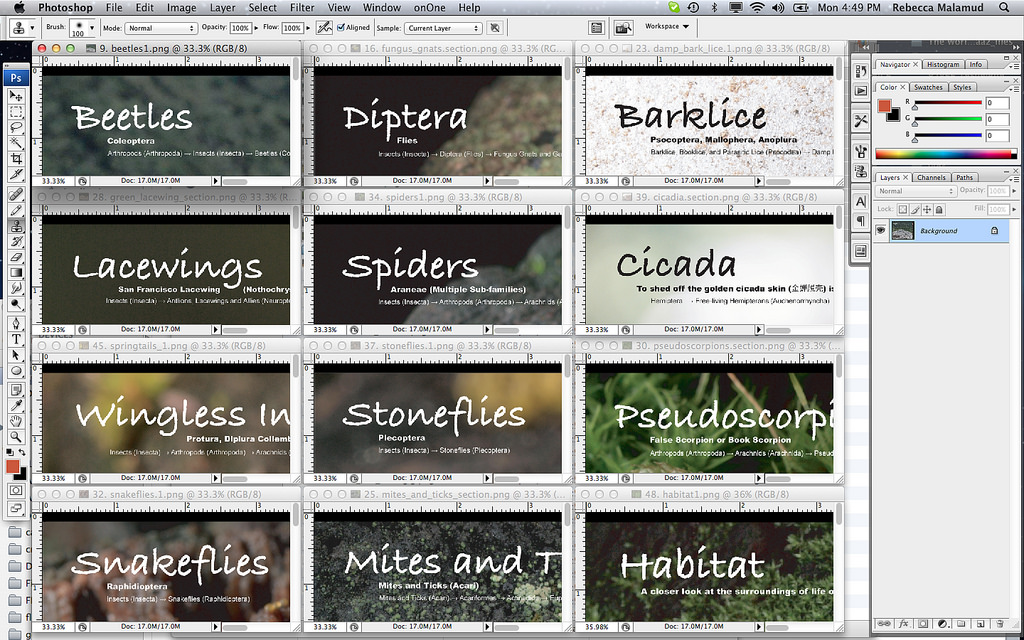Click the Paragraph panel icon
This screenshot has width=1024, height=640.
[x=861, y=221]
